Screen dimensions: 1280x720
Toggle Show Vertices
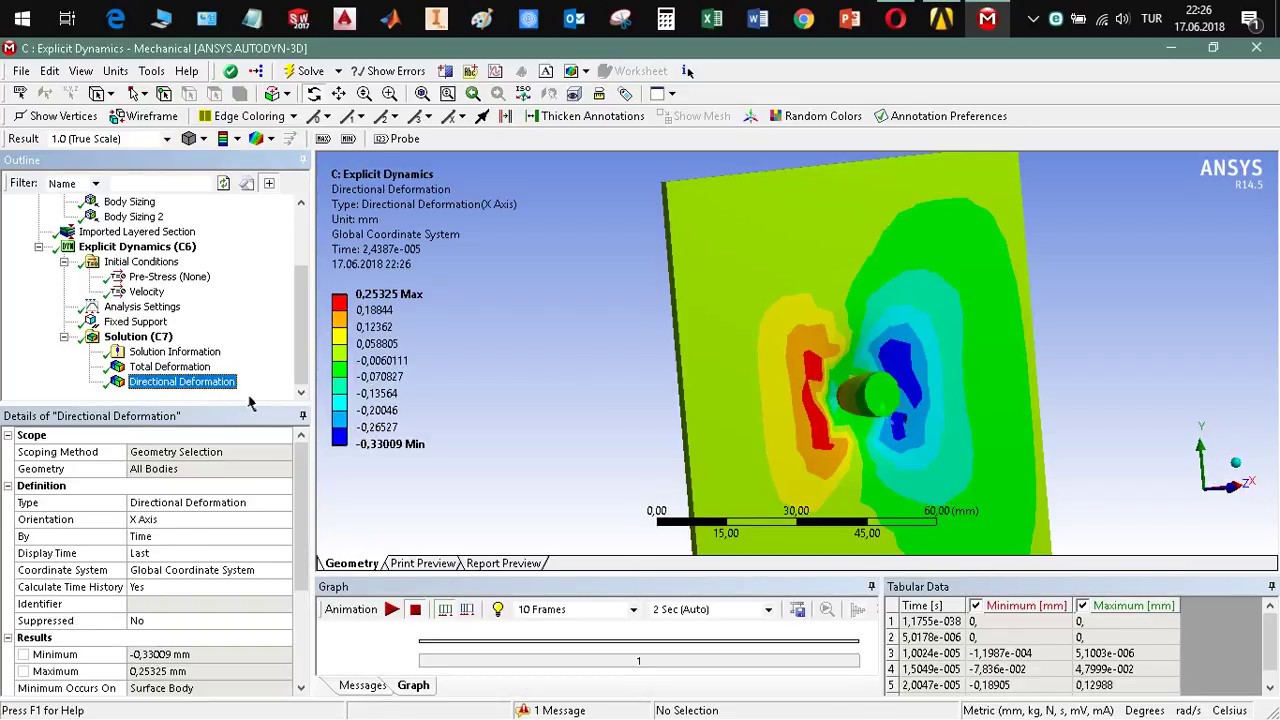(55, 116)
